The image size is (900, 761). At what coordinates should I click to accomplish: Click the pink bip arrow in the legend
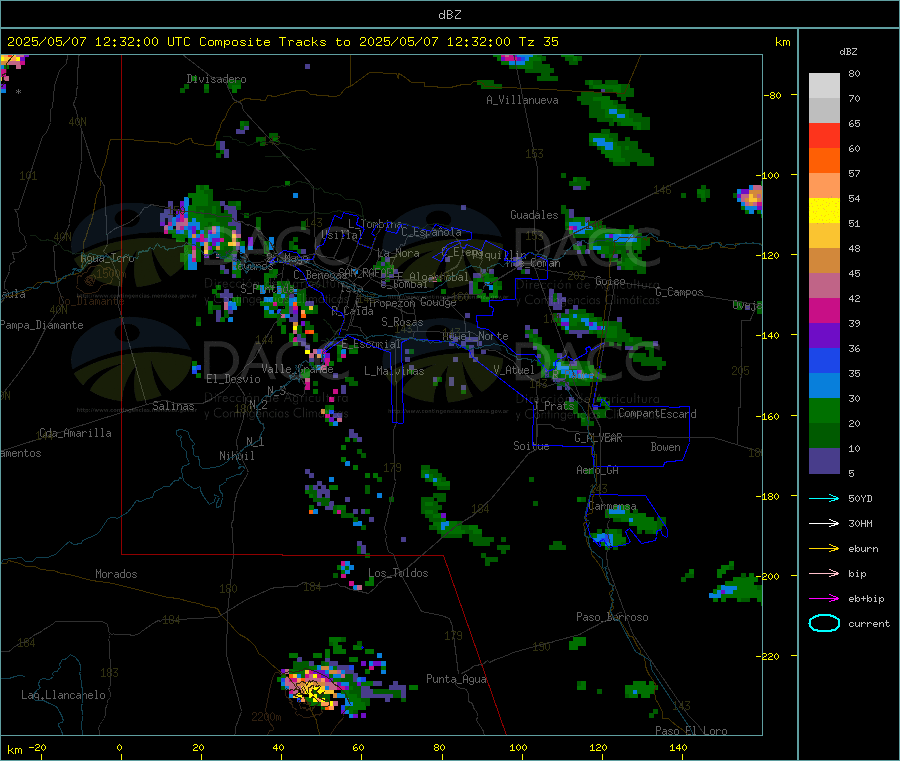[824, 573]
